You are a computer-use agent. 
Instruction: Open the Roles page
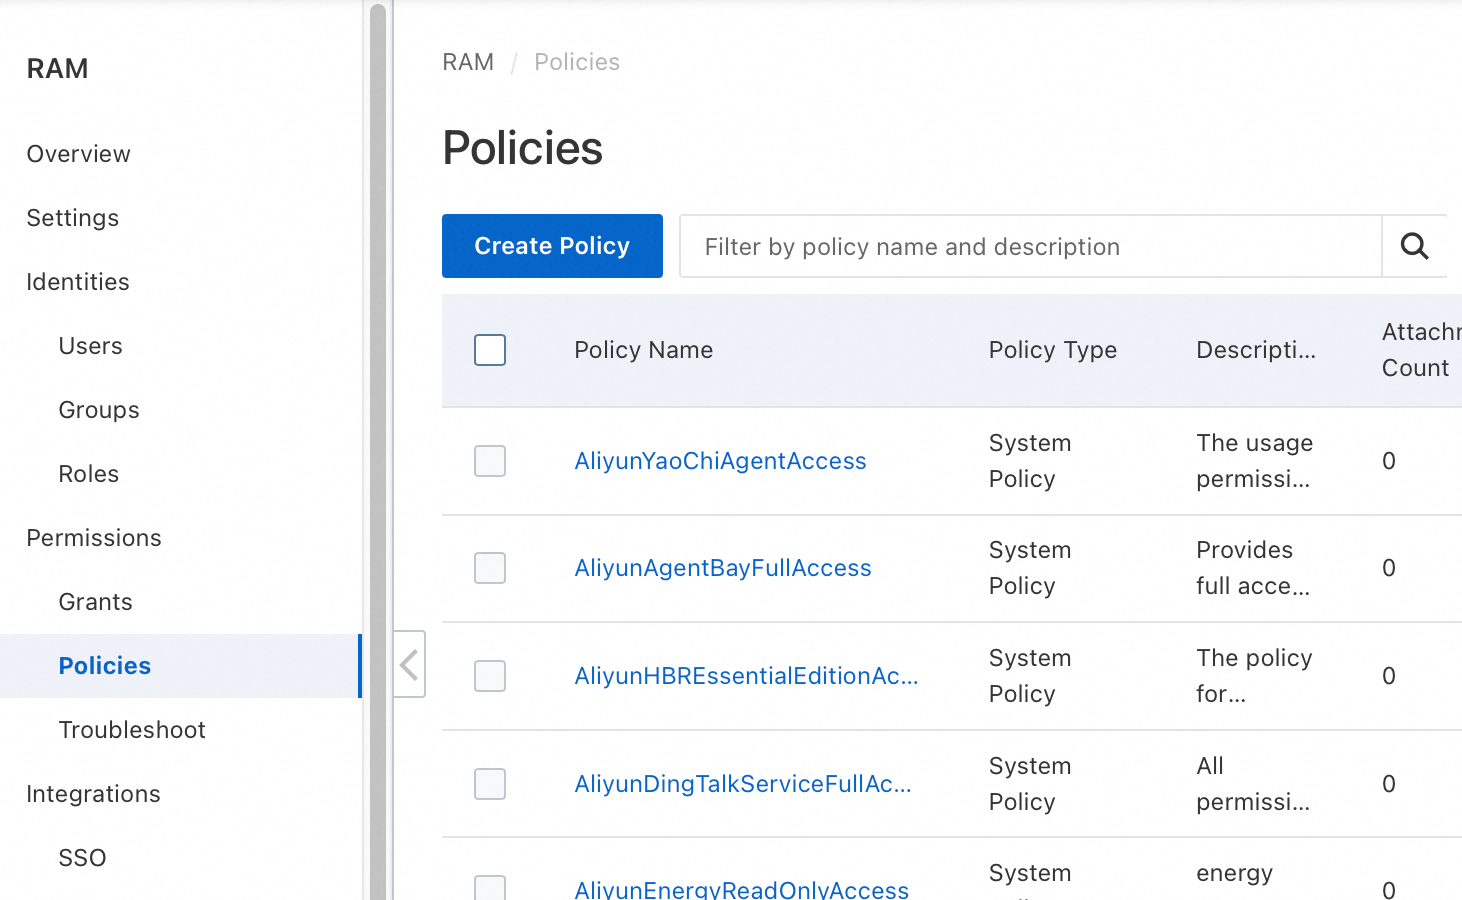(x=89, y=474)
